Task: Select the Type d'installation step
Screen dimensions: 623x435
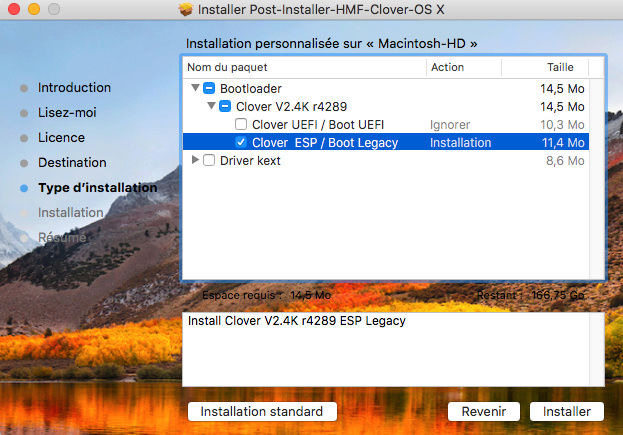Action: coord(98,188)
